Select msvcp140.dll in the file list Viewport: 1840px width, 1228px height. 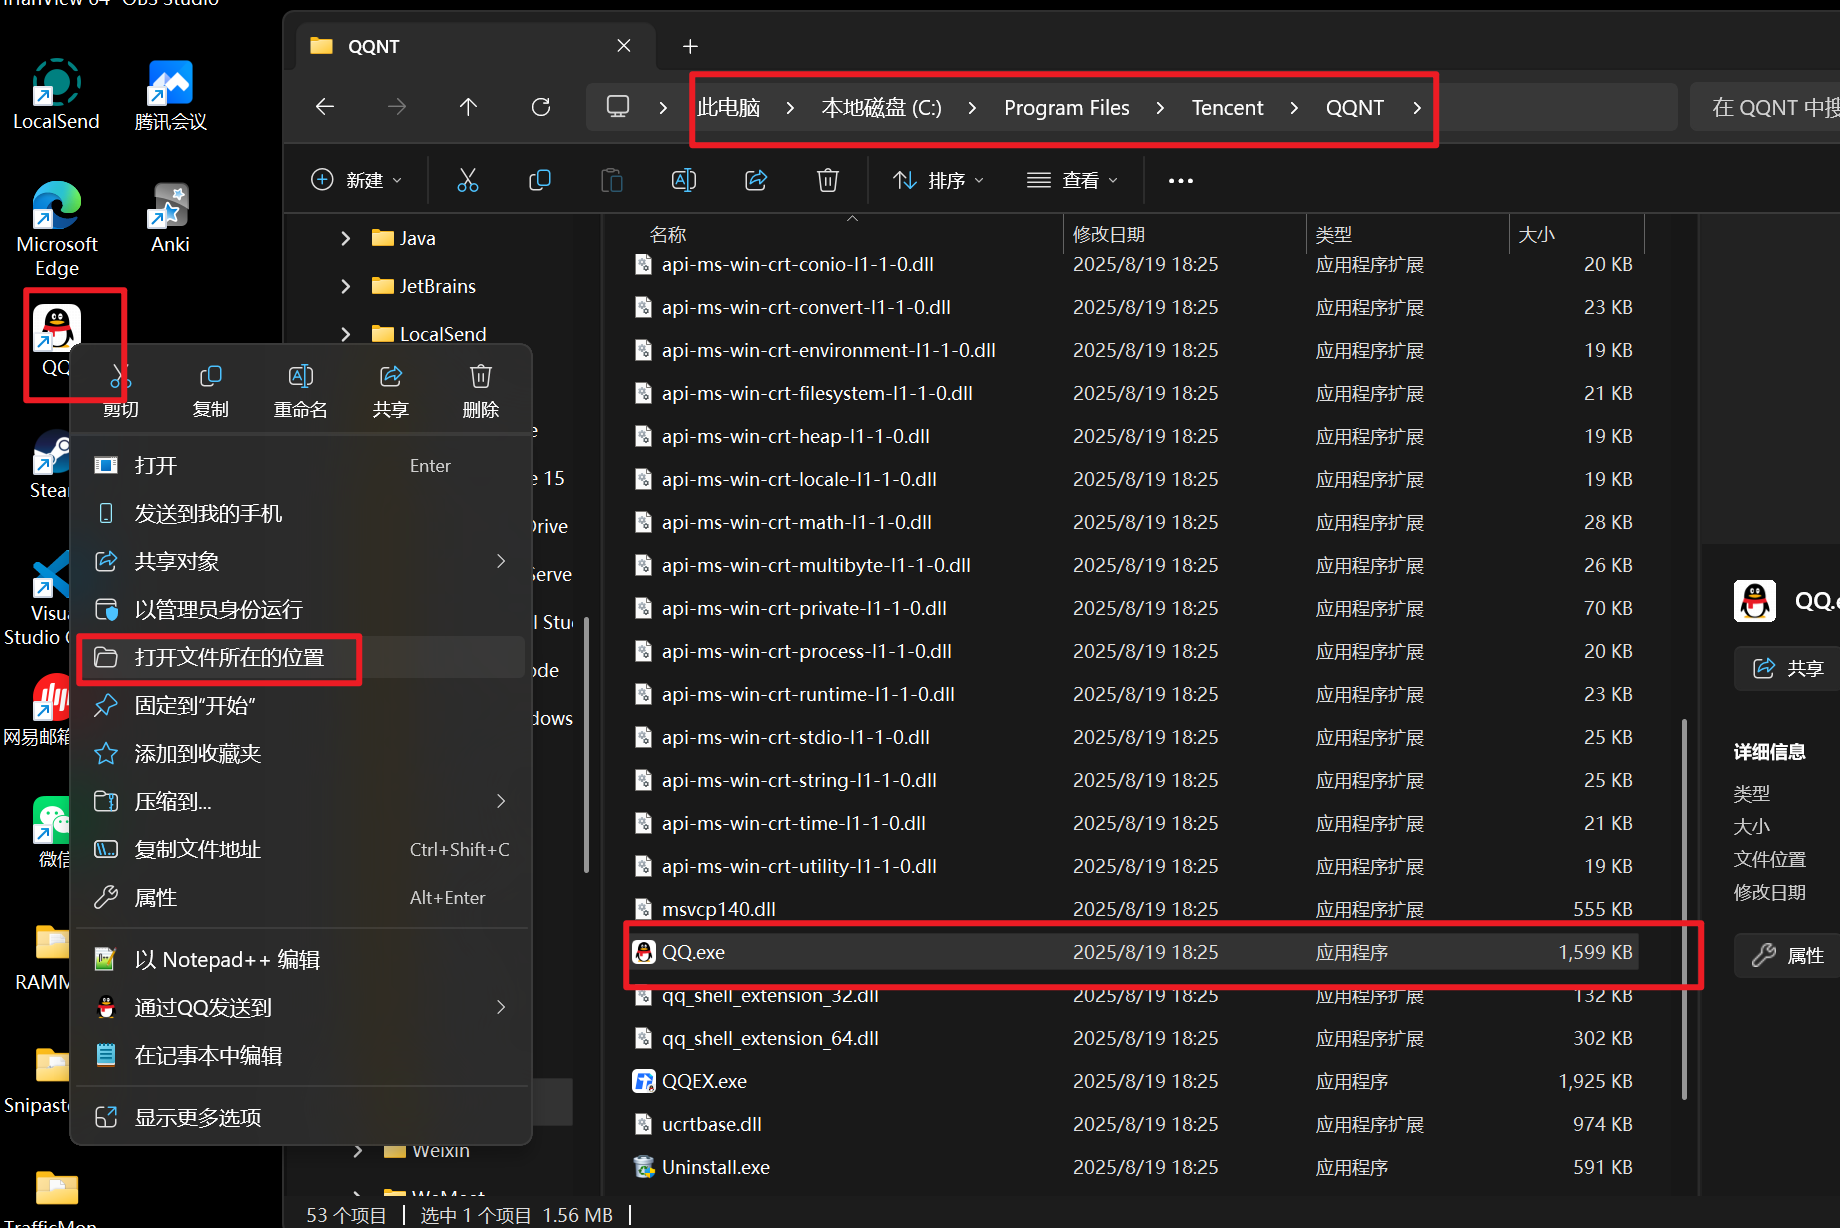click(1137, 909)
